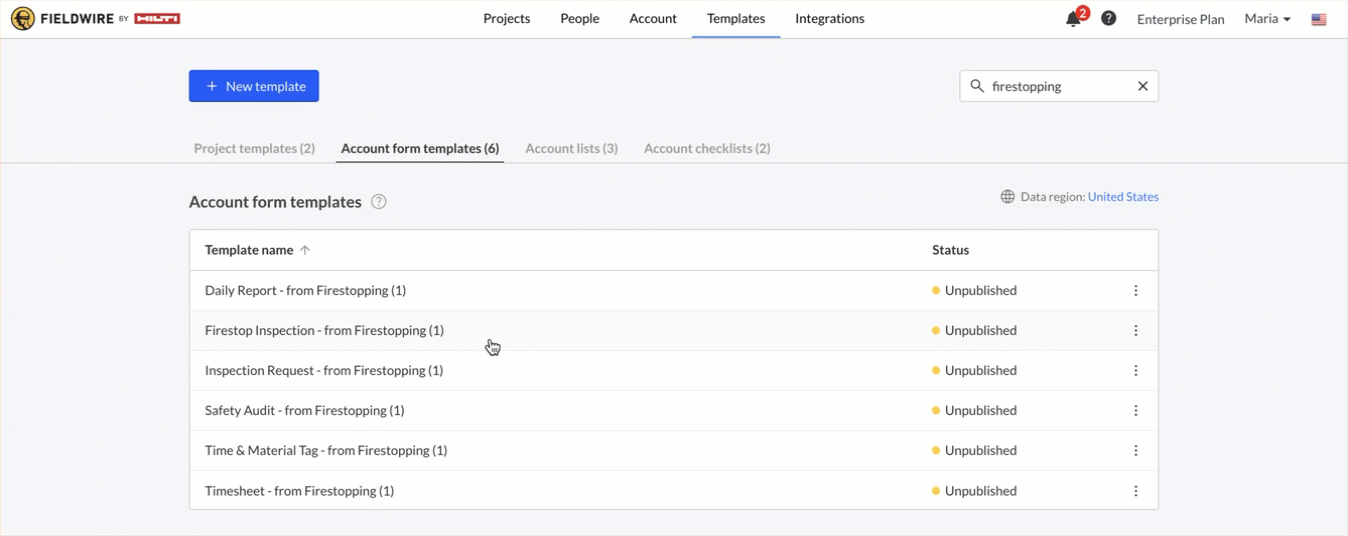Open the Firestop Inspection three-dot menu

click(1135, 331)
